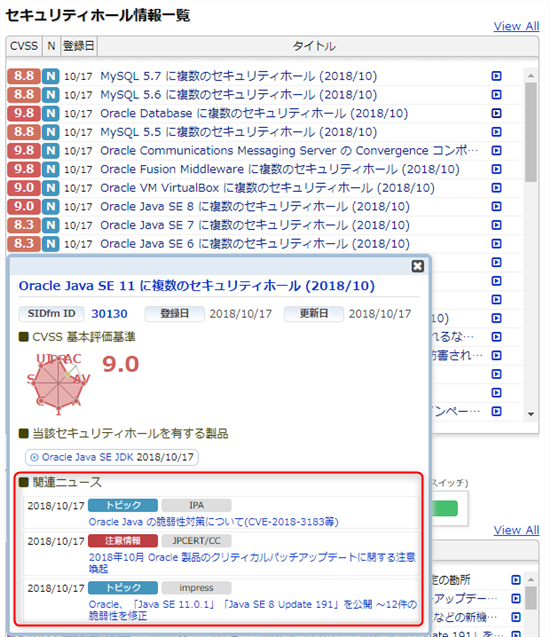Viewport: 550px width, 637px height.
Task: Open IPA news Oracle Java の脆弱性対策 link
Action: point(214,522)
